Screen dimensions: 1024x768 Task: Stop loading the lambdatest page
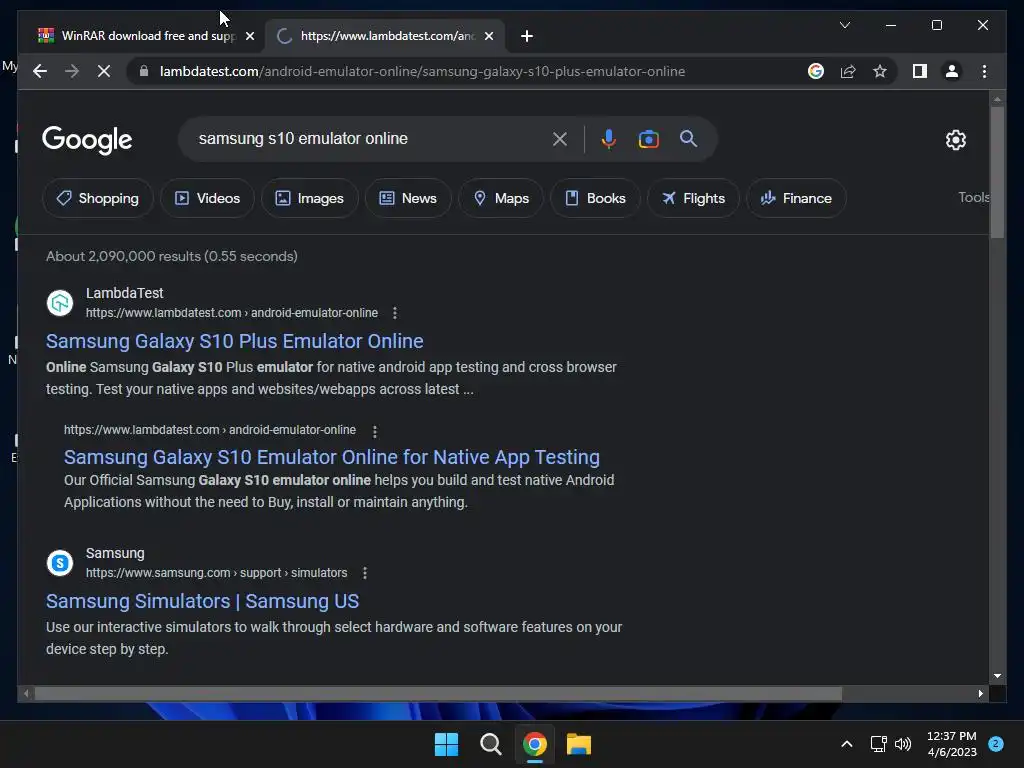tap(104, 71)
